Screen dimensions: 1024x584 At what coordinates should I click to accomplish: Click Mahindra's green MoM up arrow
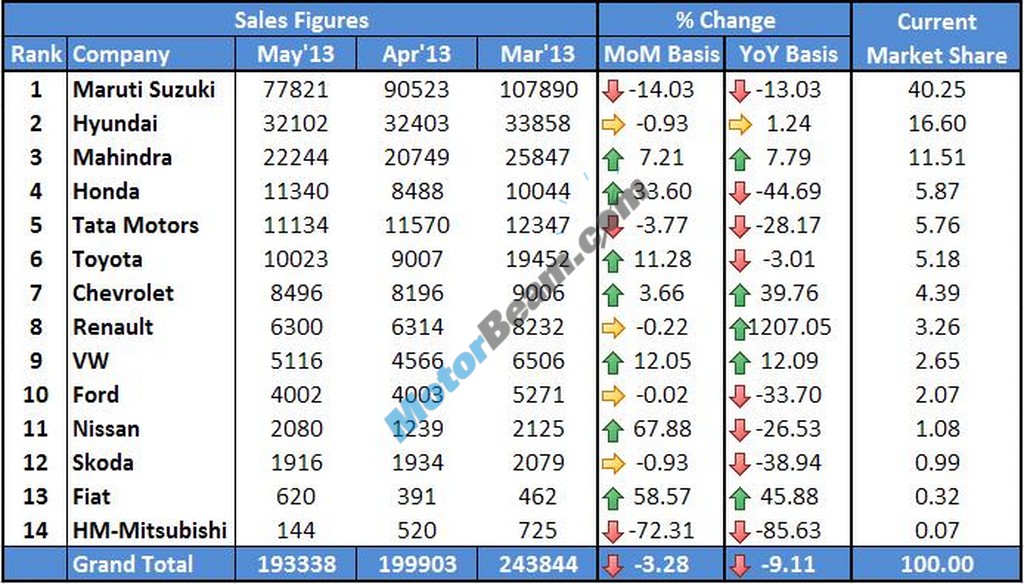click(x=613, y=159)
